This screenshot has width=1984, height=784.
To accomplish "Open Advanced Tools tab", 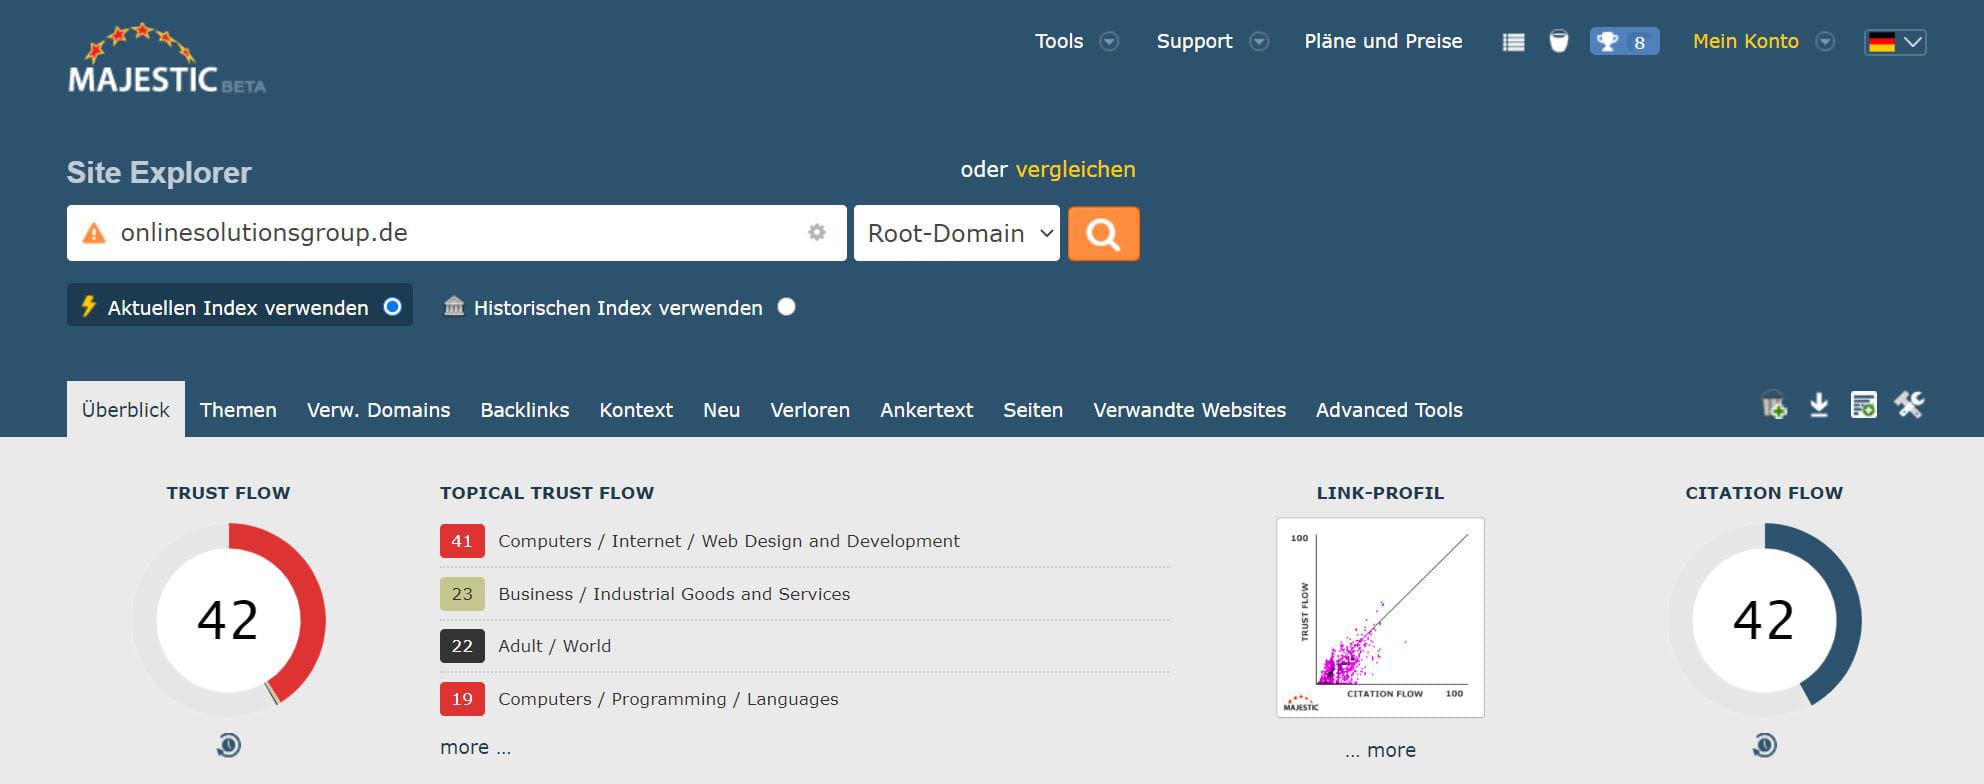I will click(1389, 410).
